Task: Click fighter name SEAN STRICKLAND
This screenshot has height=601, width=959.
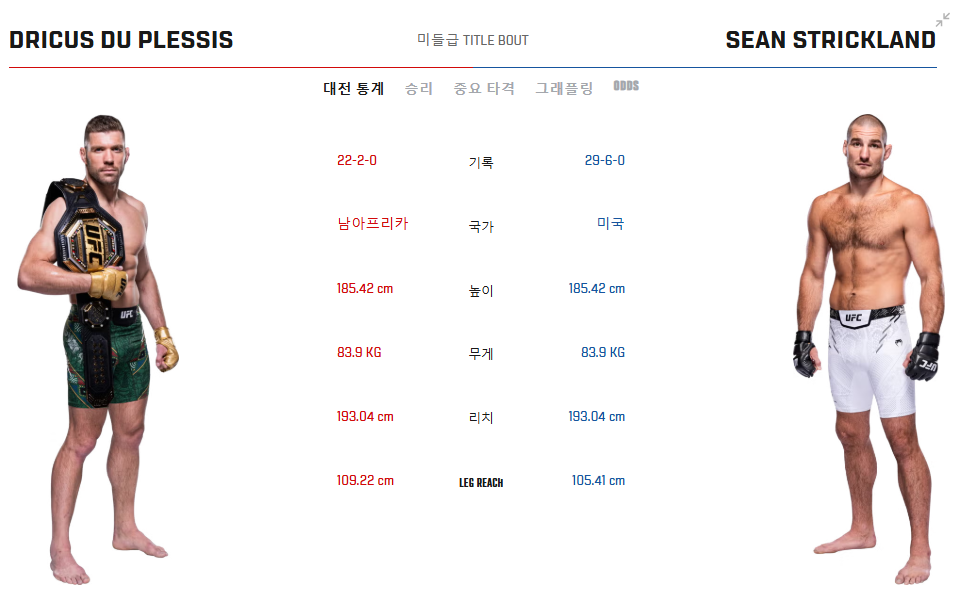Action: tap(831, 39)
